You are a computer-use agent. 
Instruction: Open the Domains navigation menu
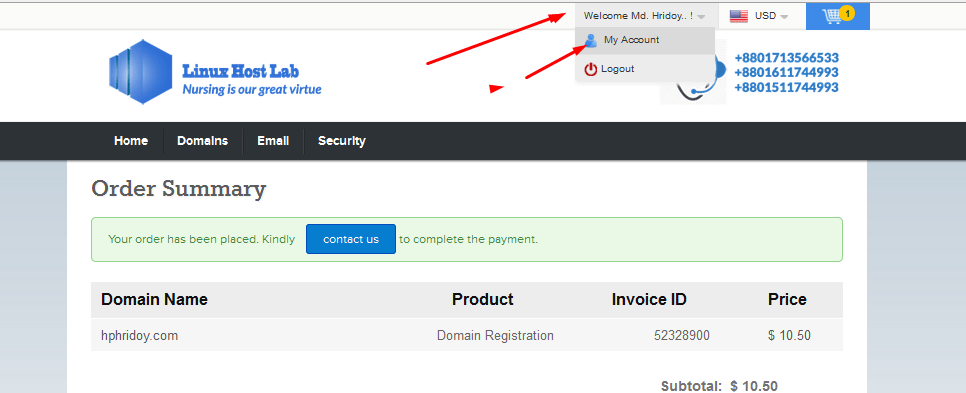(x=203, y=141)
